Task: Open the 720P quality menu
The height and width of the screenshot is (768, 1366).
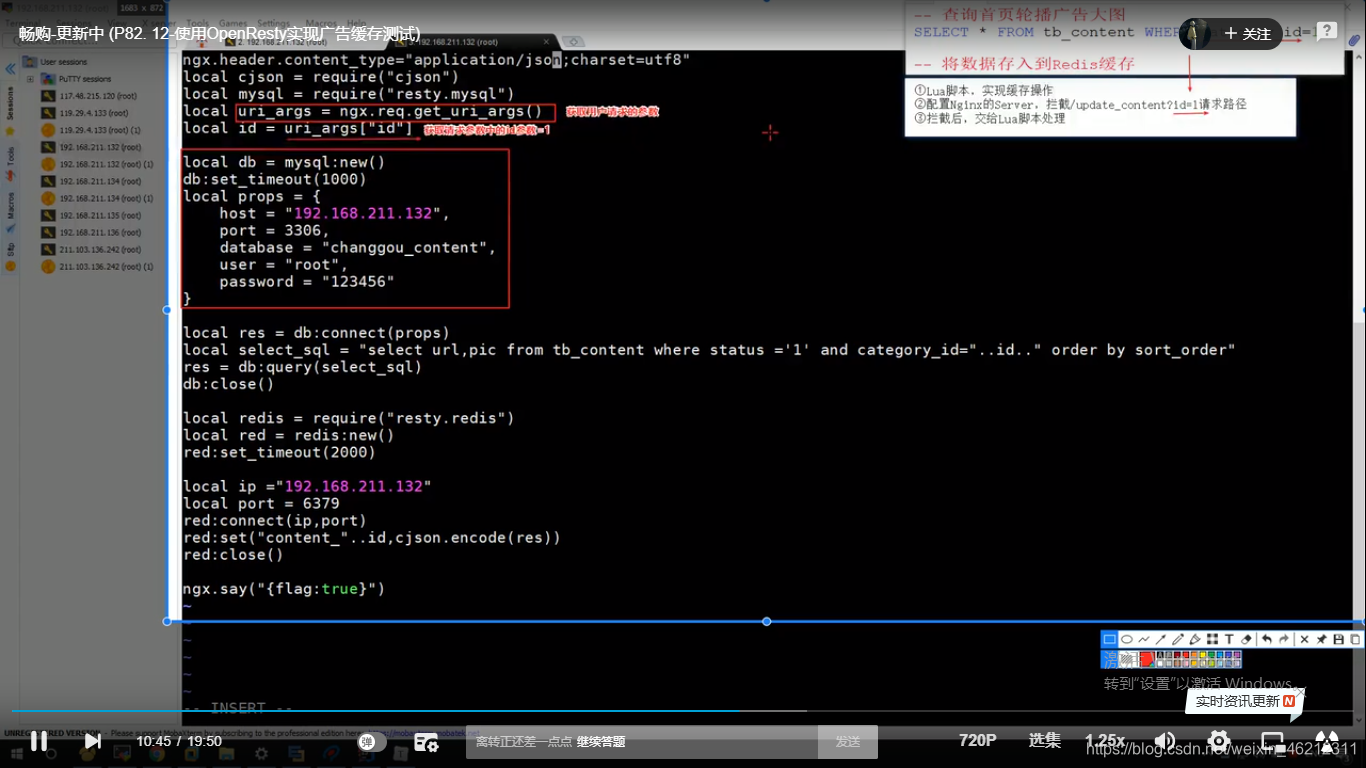Action: [x=977, y=741]
